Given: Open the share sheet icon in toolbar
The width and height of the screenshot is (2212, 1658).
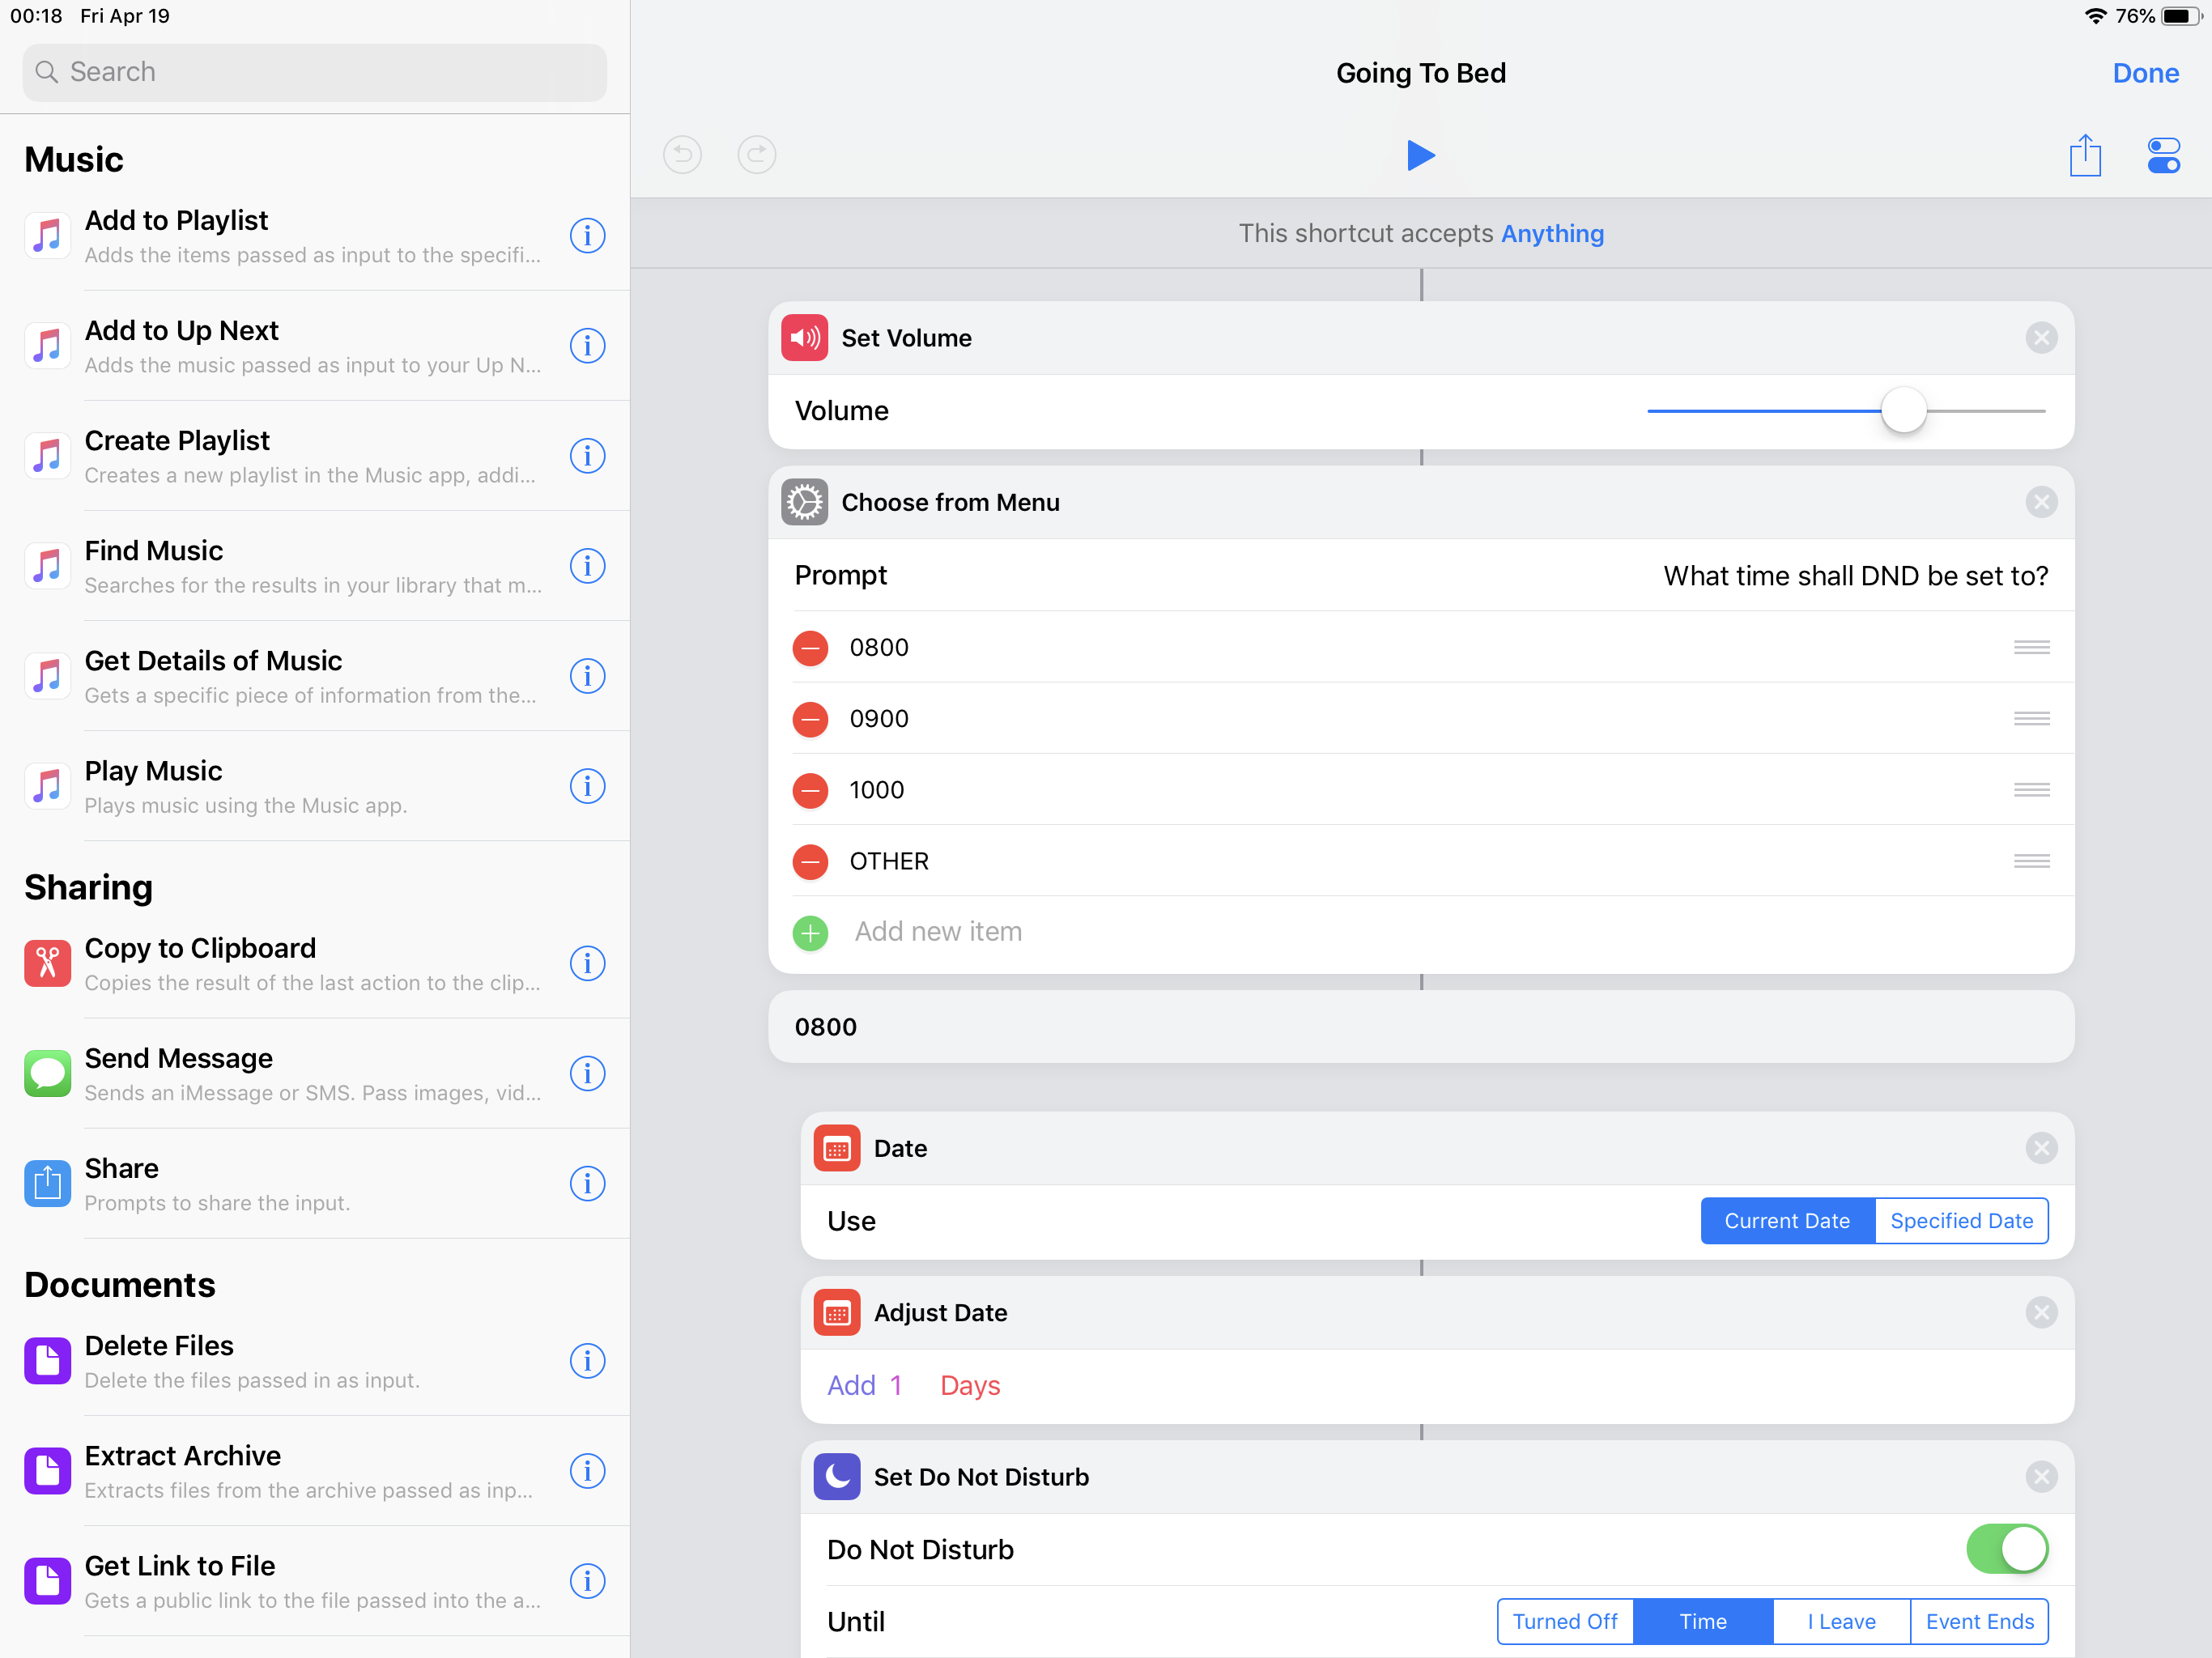Looking at the screenshot, I should click(x=2085, y=155).
